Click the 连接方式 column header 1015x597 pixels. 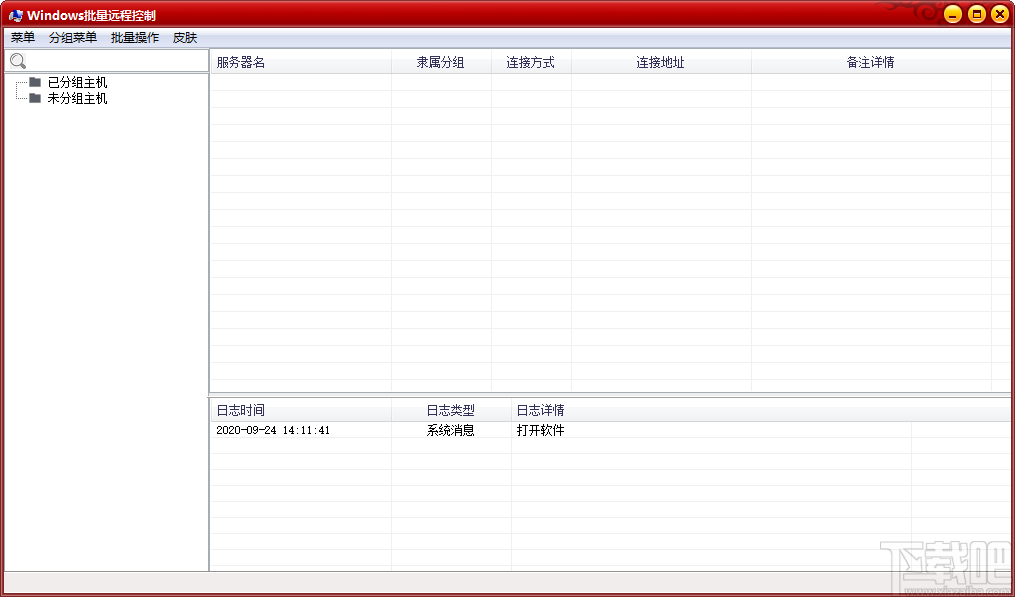click(532, 61)
